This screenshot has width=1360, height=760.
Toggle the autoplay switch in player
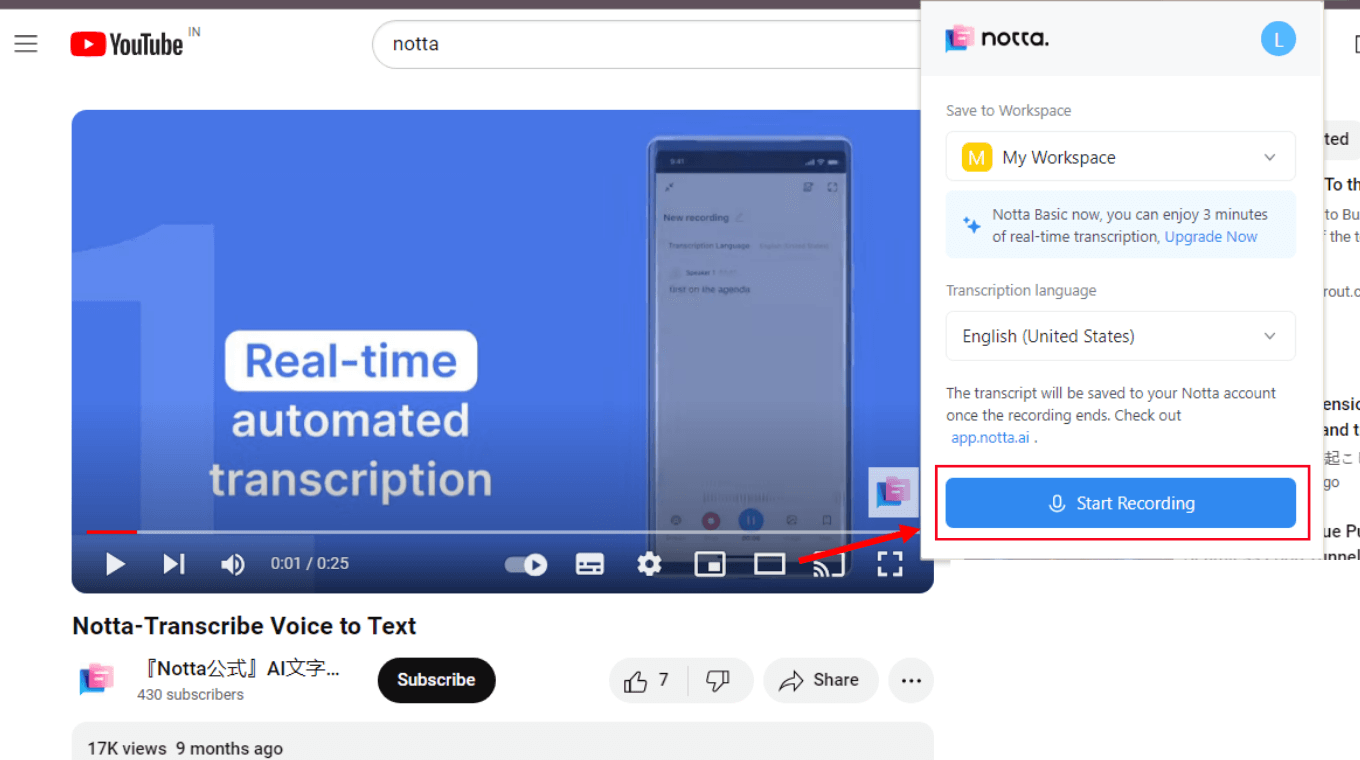coord(525,565)
